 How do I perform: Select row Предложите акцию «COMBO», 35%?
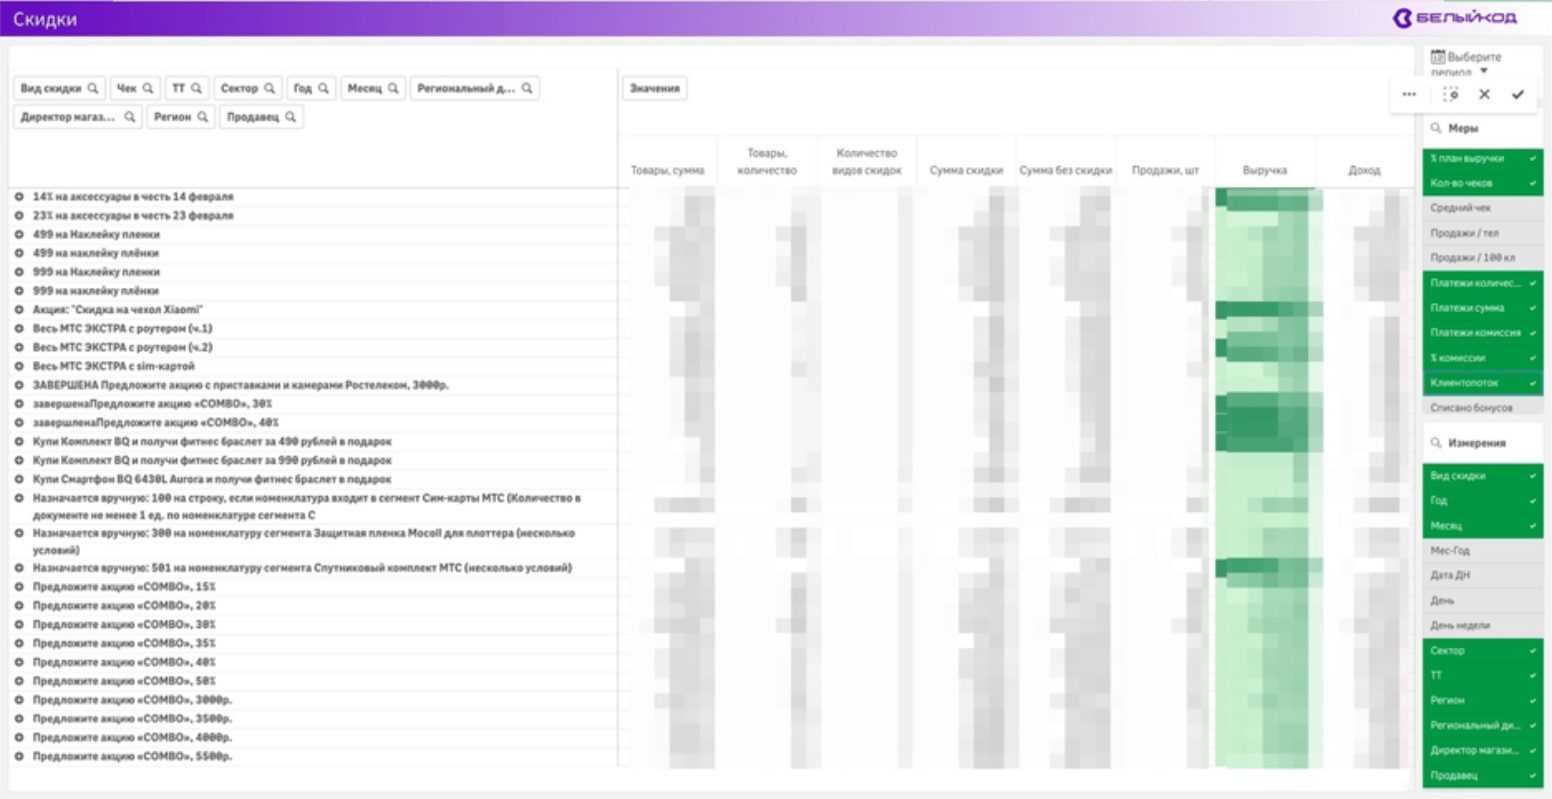coord(124,643)
